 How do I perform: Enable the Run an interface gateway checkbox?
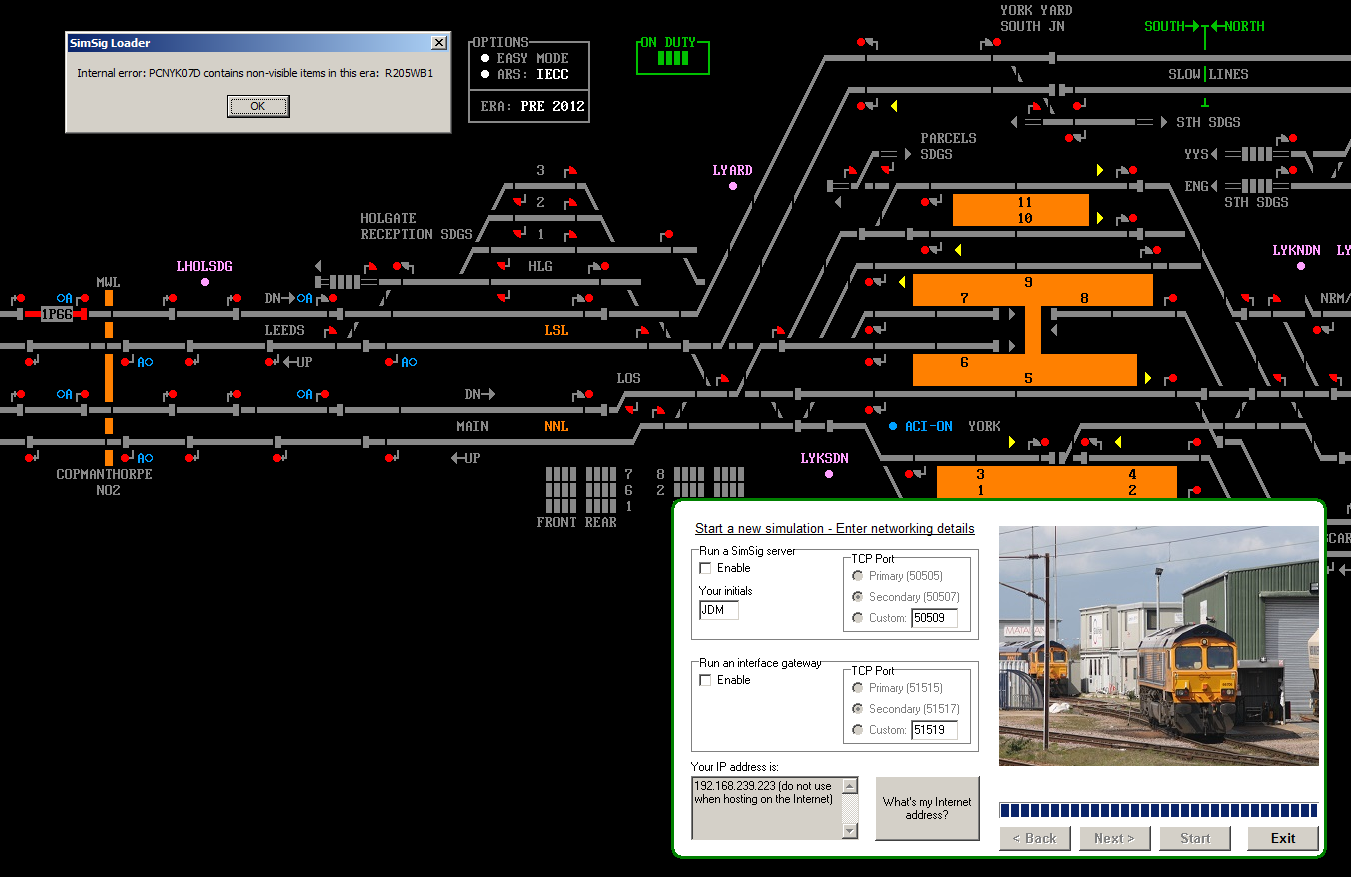[706, 680]
